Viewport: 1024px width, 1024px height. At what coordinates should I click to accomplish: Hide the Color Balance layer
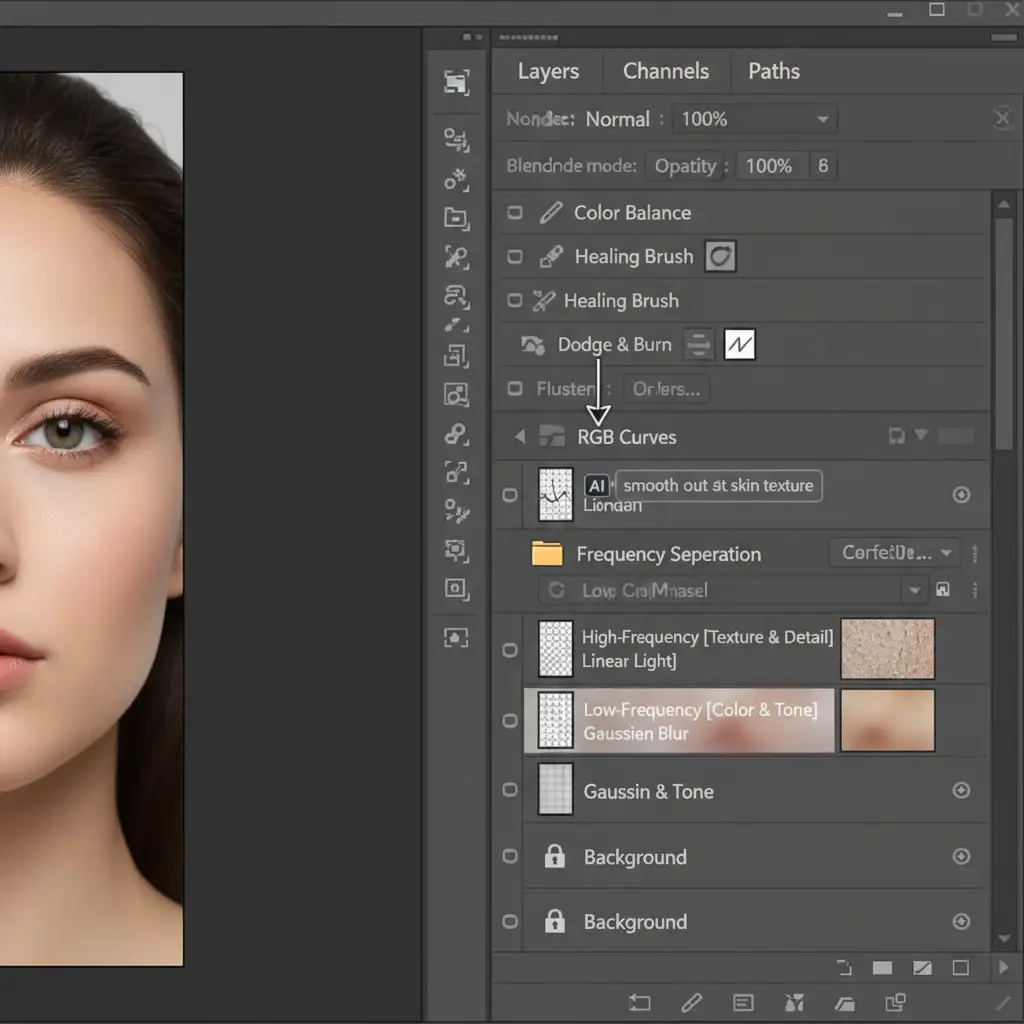click(x=515, y=213)
